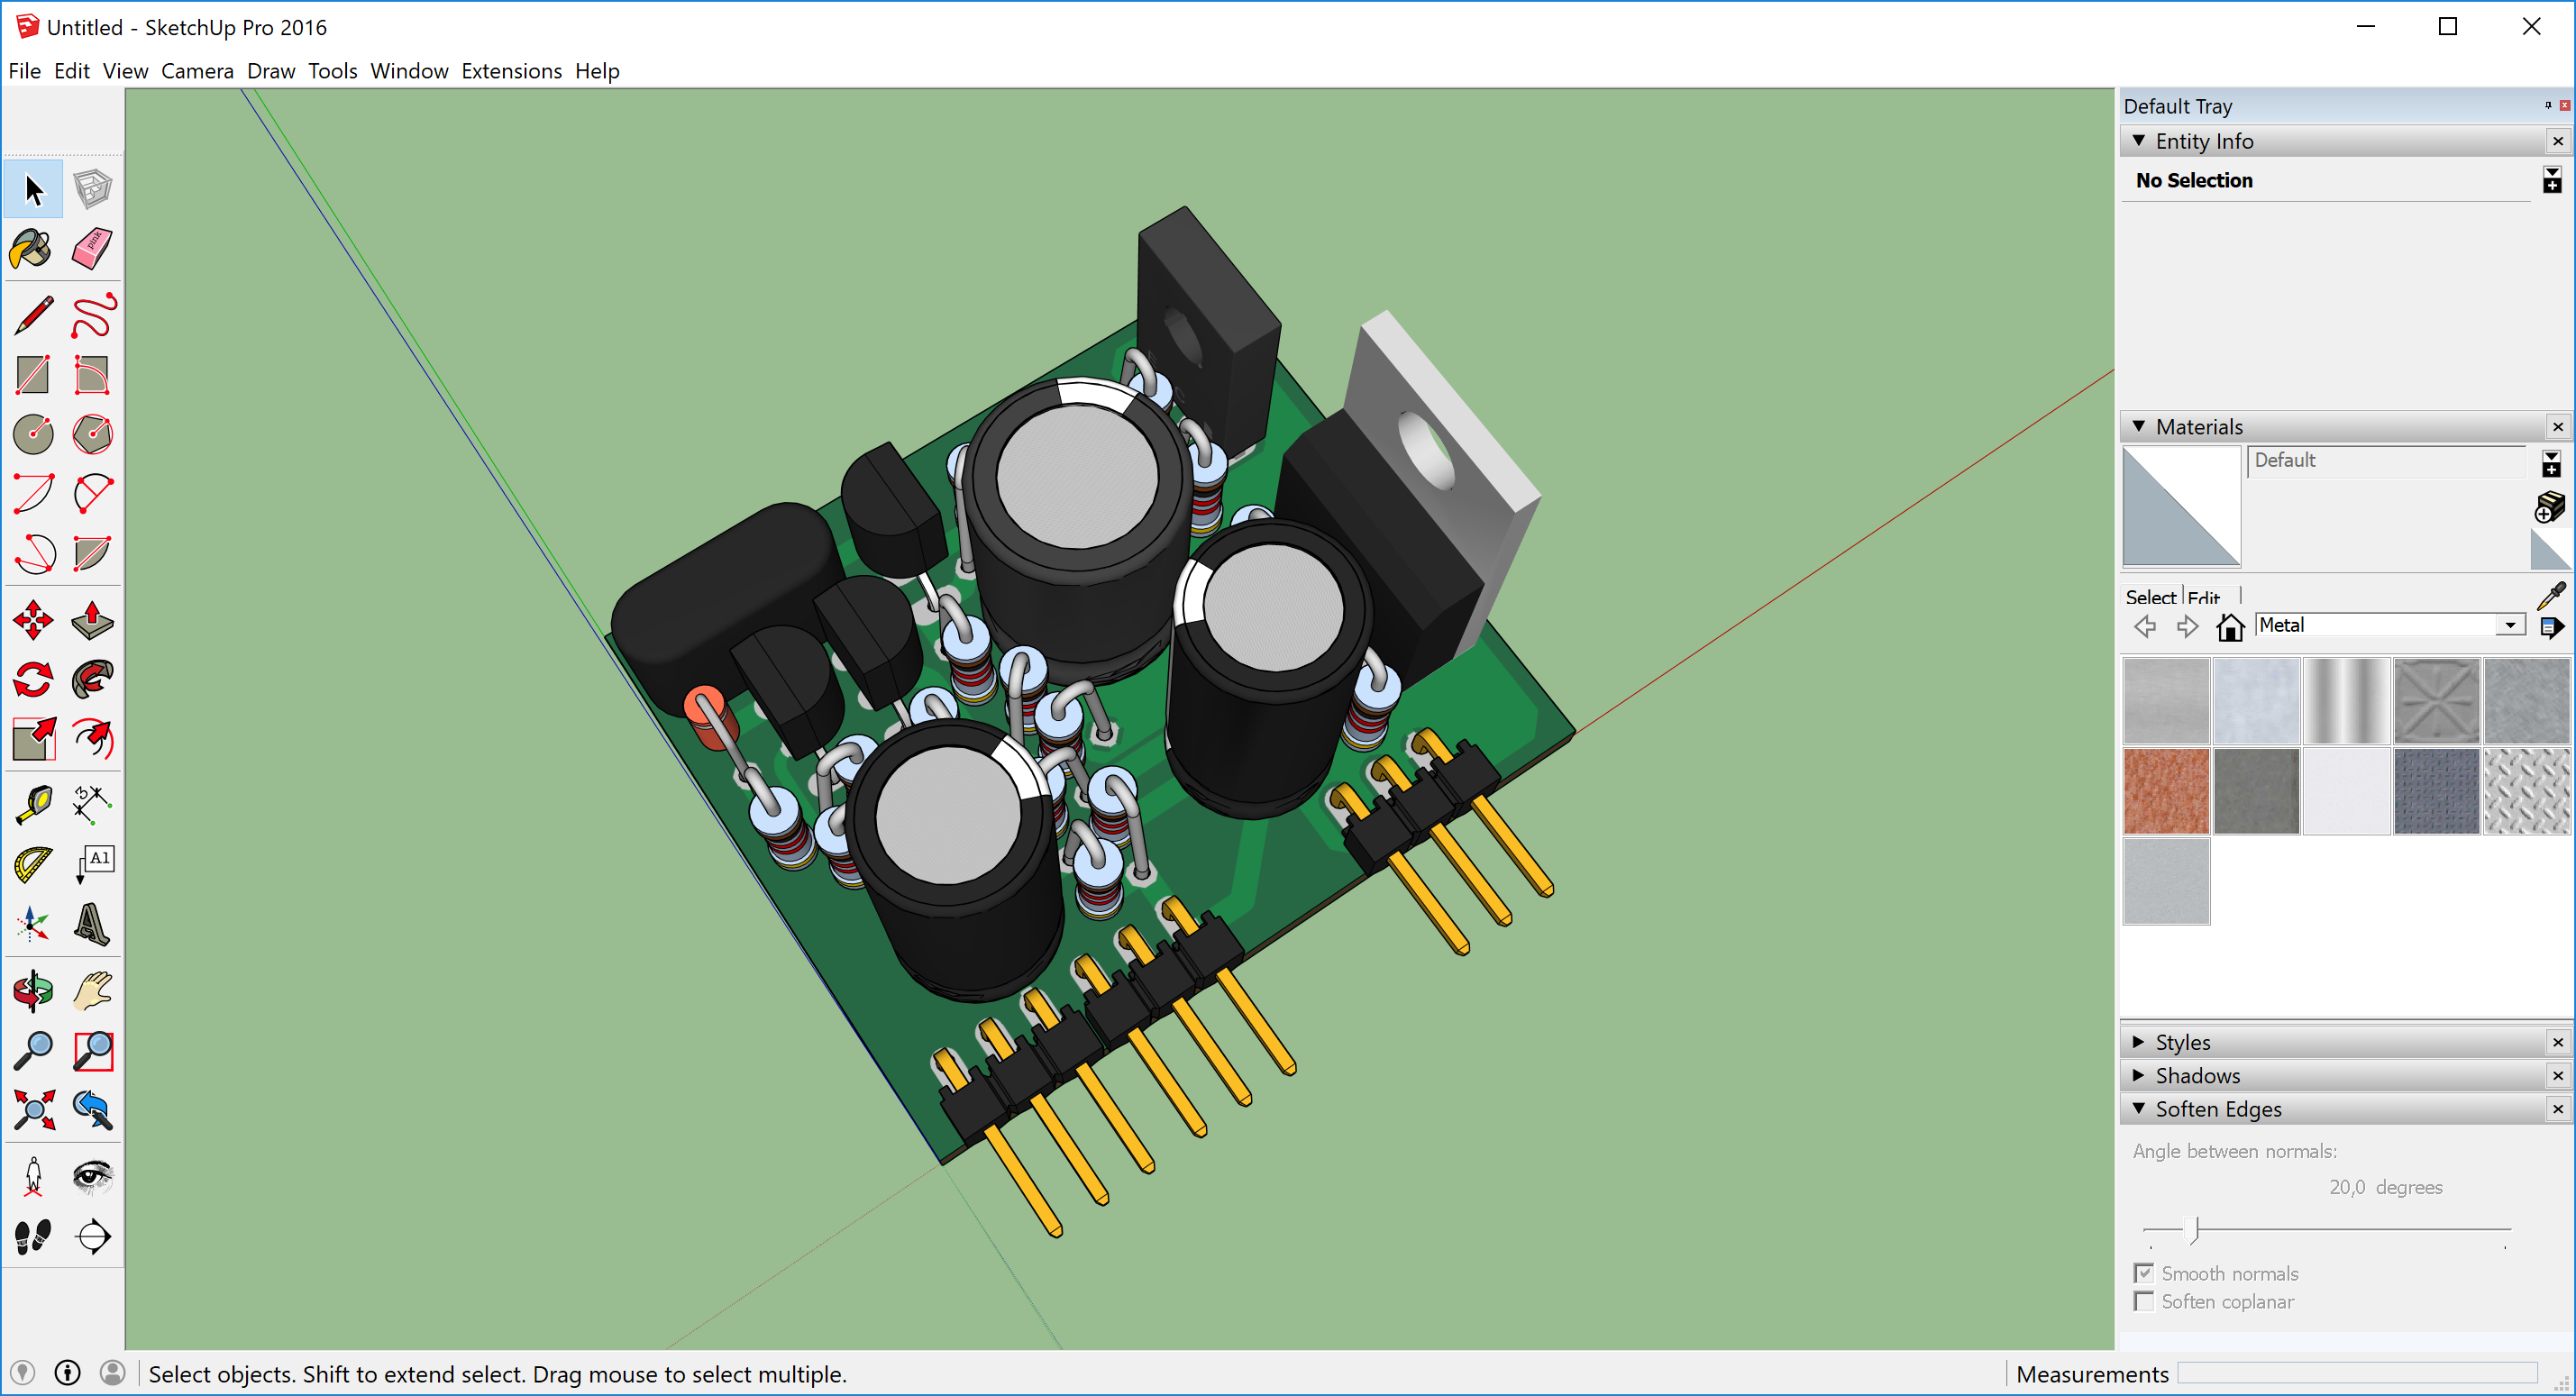The width and height of the screenshot is (2576, 1396).
Task: Activate the Push/Pull tool
Action: (x=92, y=621)
